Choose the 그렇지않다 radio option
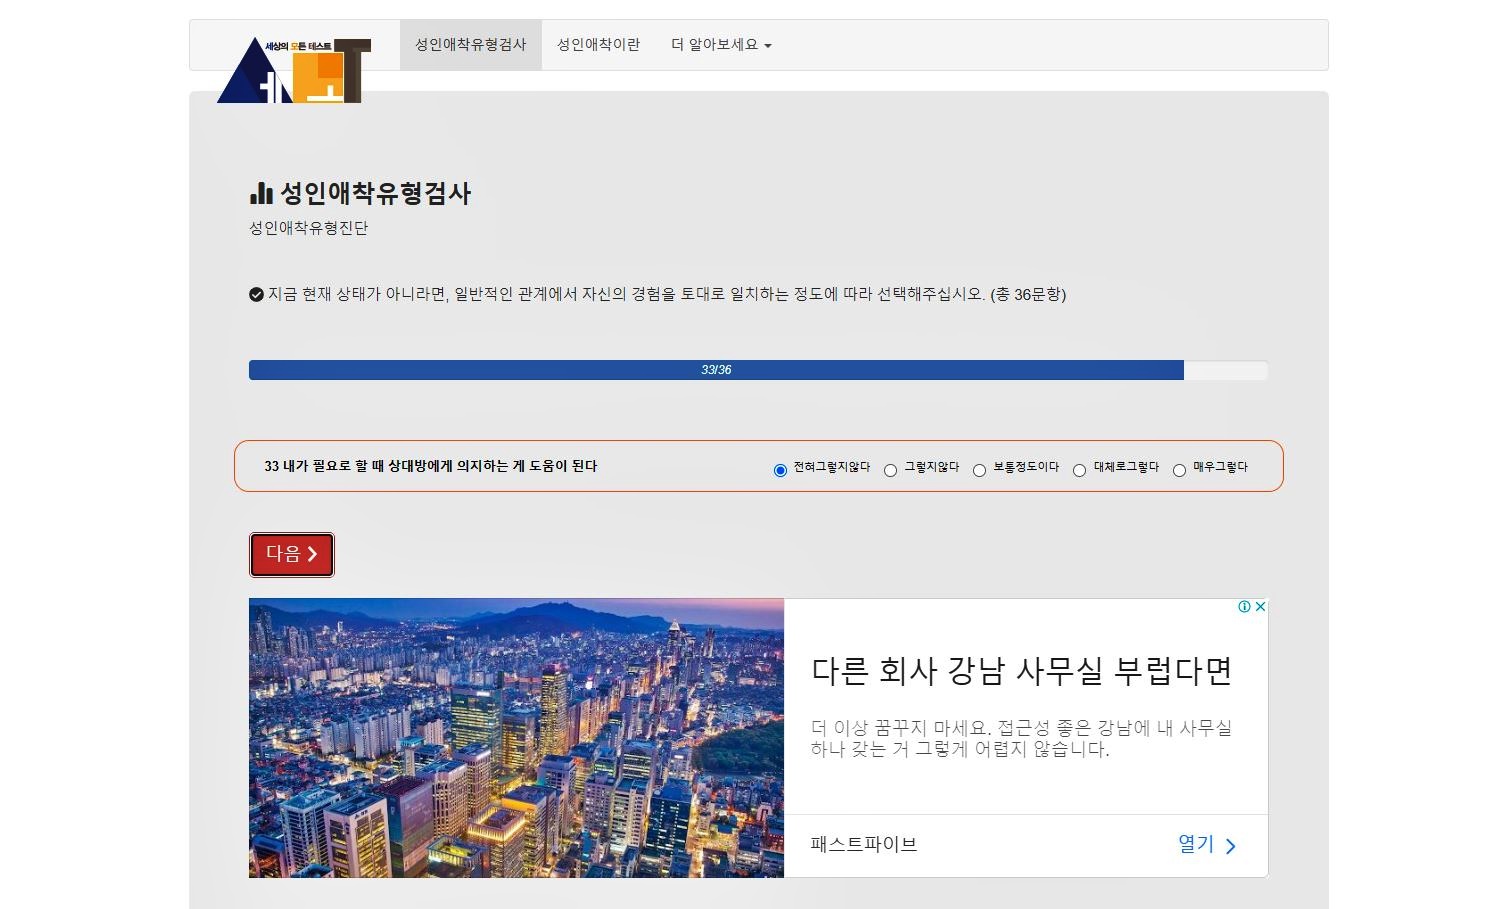Viewport: 1502px width, 909px height. point(890,471)
